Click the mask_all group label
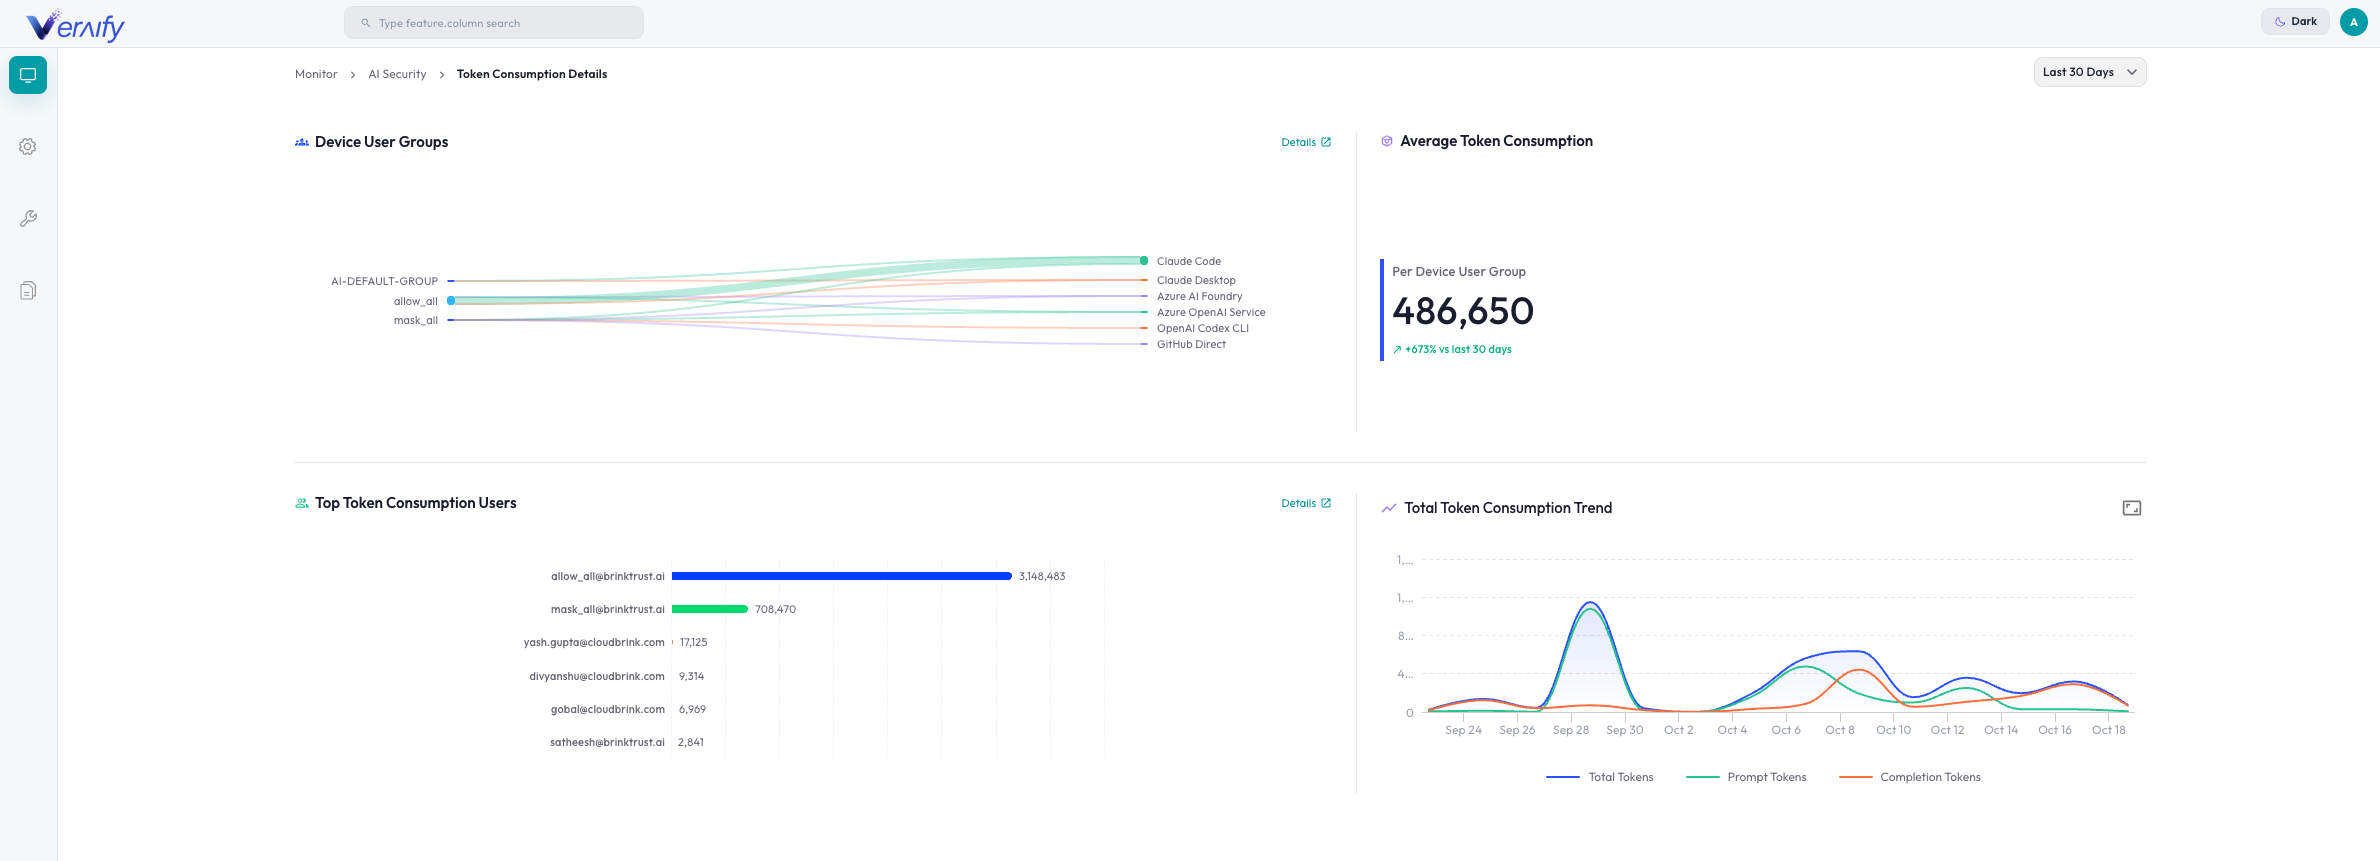Image resolution: width=2380 pixels, height=861 pixels. [416, 320]
